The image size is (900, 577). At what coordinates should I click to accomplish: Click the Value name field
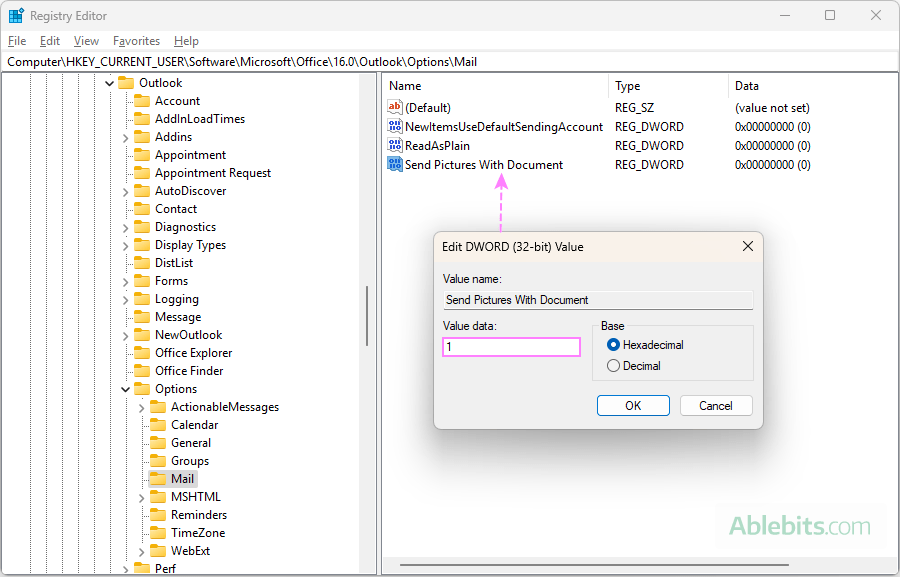[x=598, y=300]
